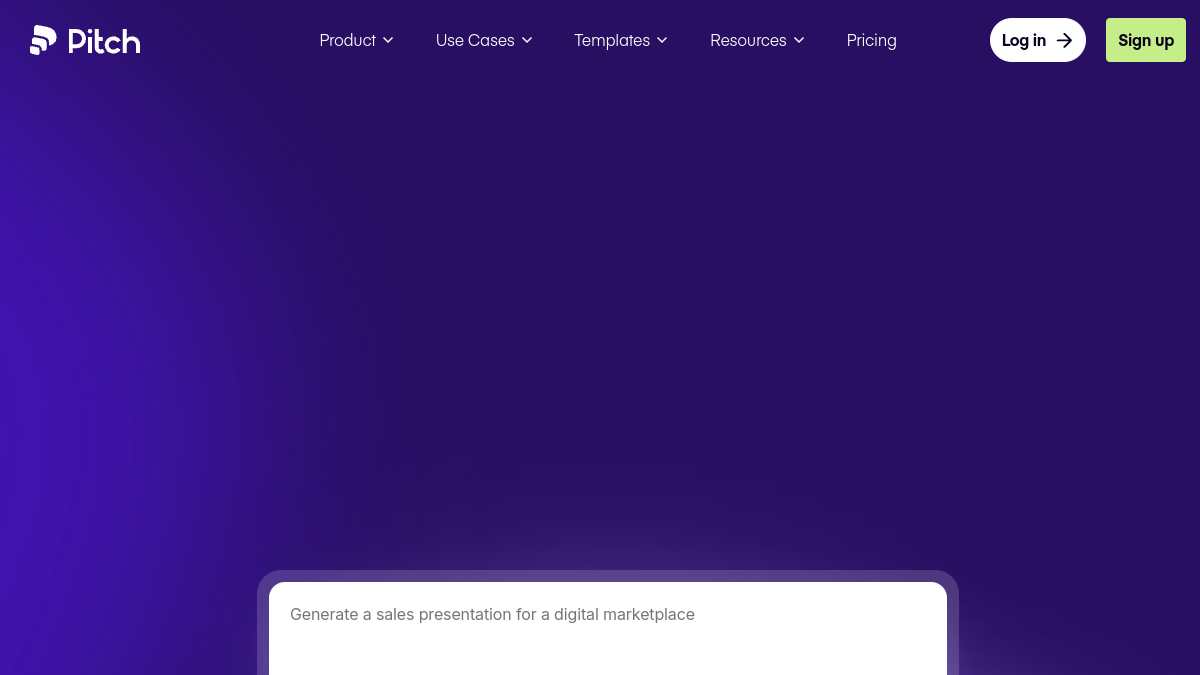Click the translucent border around prompt box
The height and width of the screenshot is (675, 1200).
(x=608, y=576)
